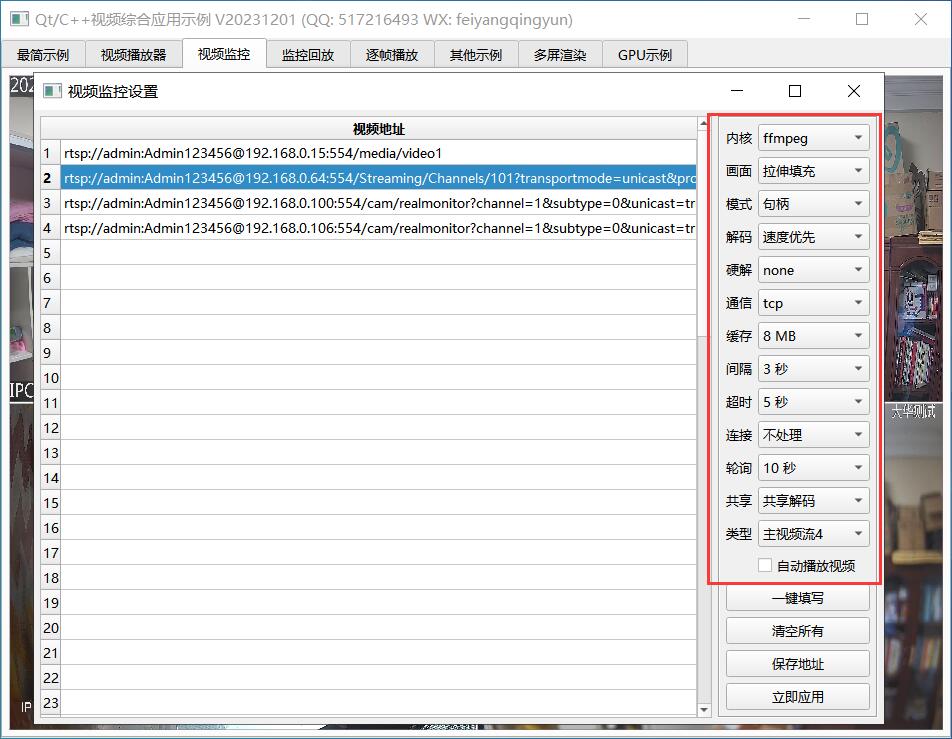This screenshot has height=739, width=952.
Task: Expand the 轮询 10 秒 dropdown
Action: tap(813, 468)
